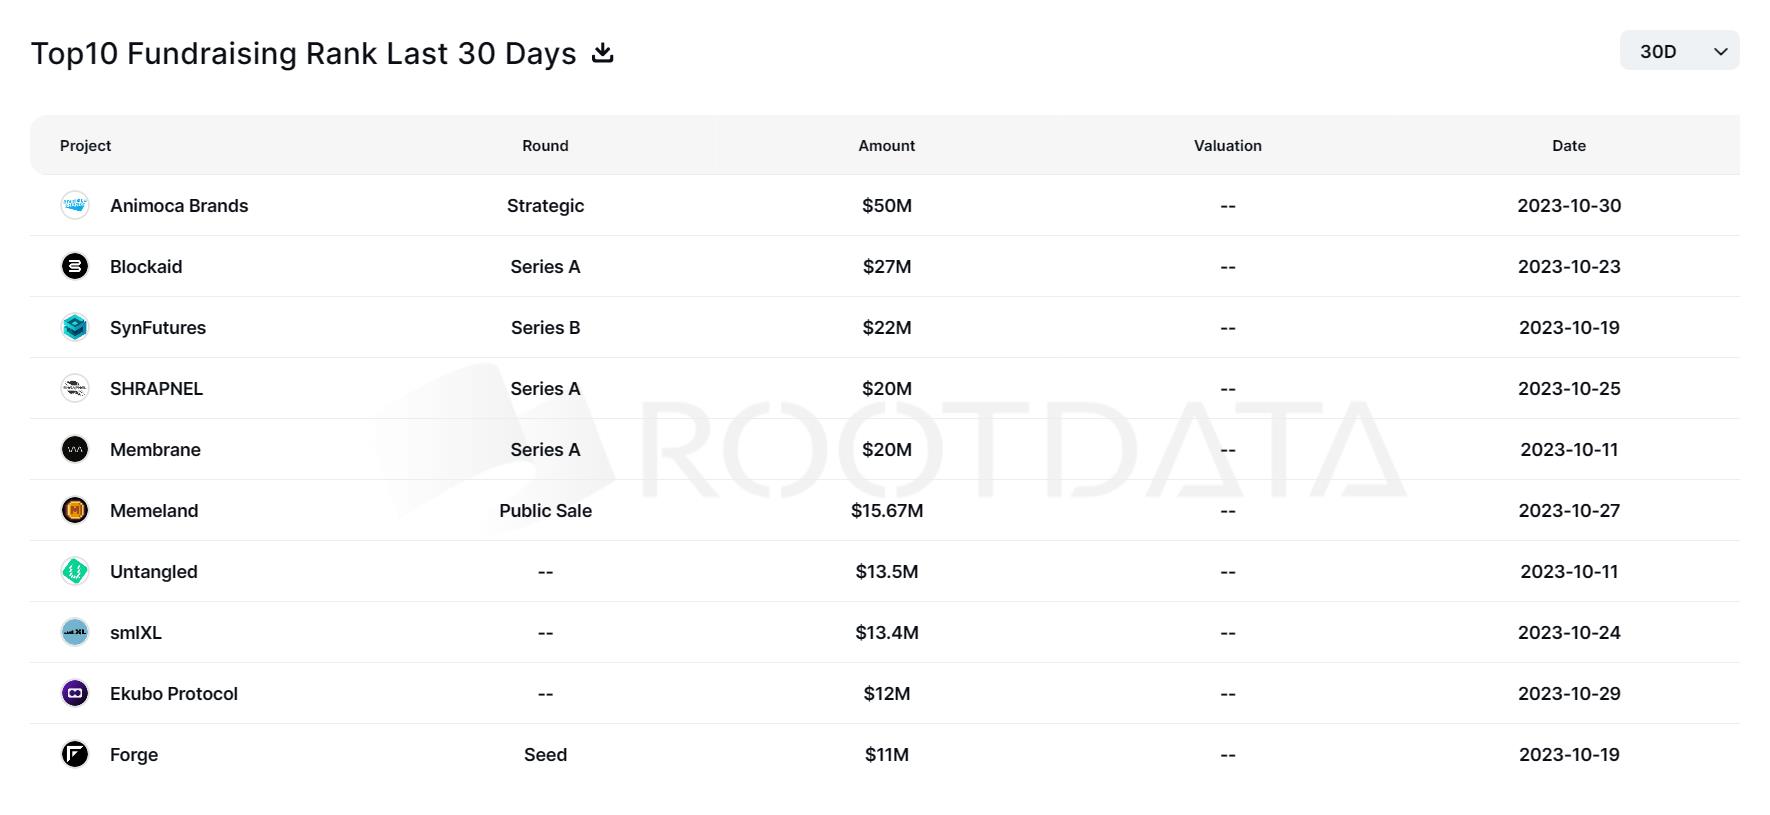The width and height of the screenshot is (1770, 815).
Task: Click the Untangled logo icon
Action: pos(75,571)
